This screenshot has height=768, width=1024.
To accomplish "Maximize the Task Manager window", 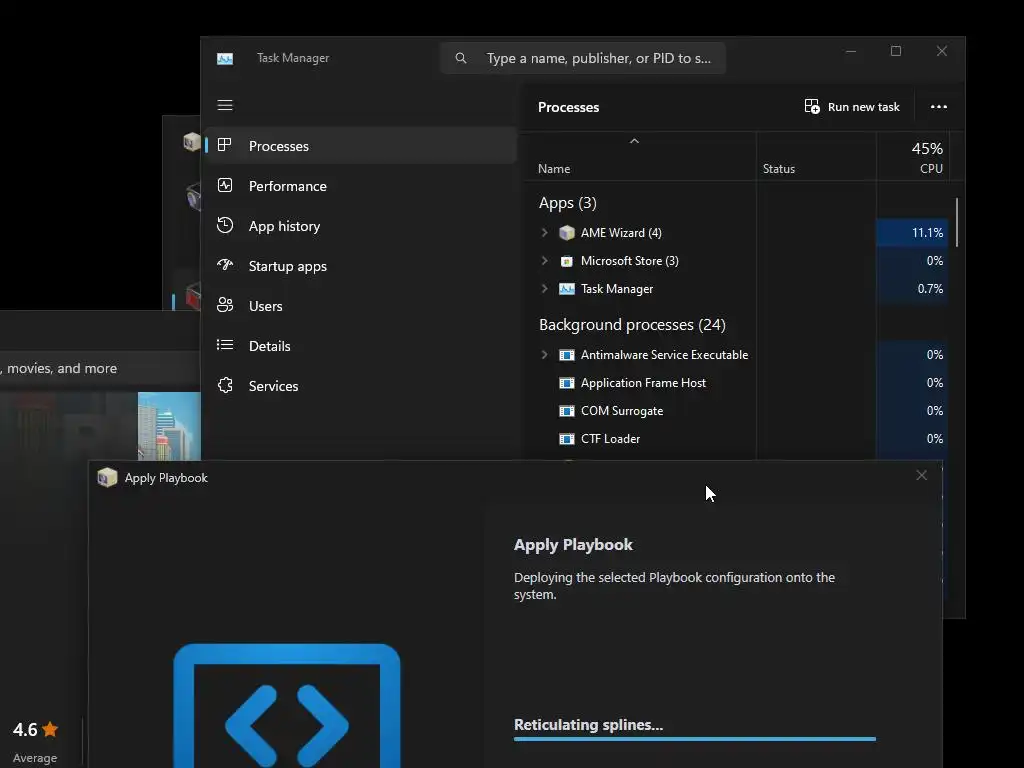I will pos(896,51).
